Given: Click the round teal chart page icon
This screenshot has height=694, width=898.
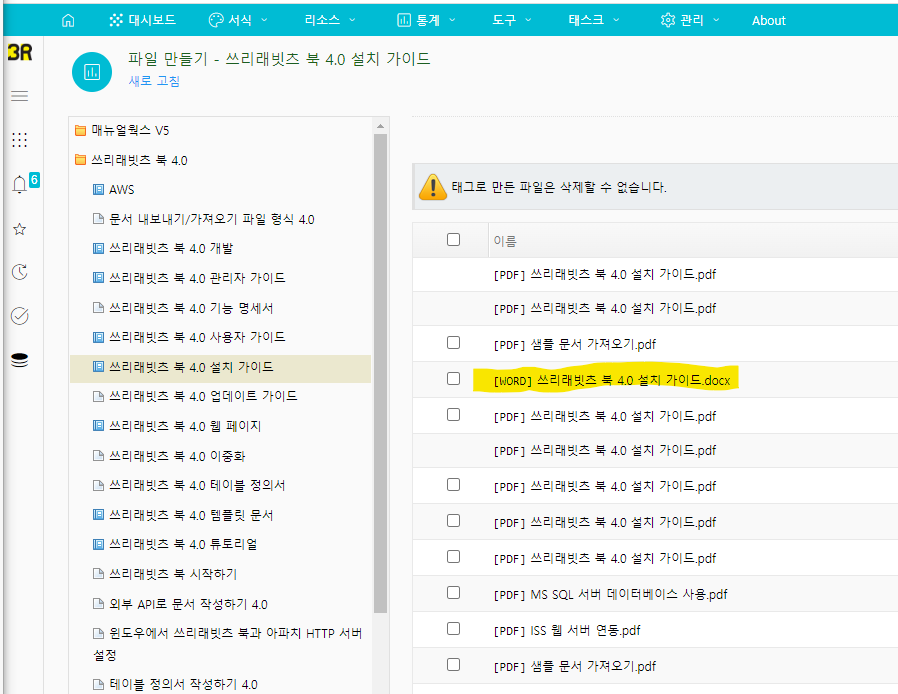Looking at the screenshot, I should (92, 72).
